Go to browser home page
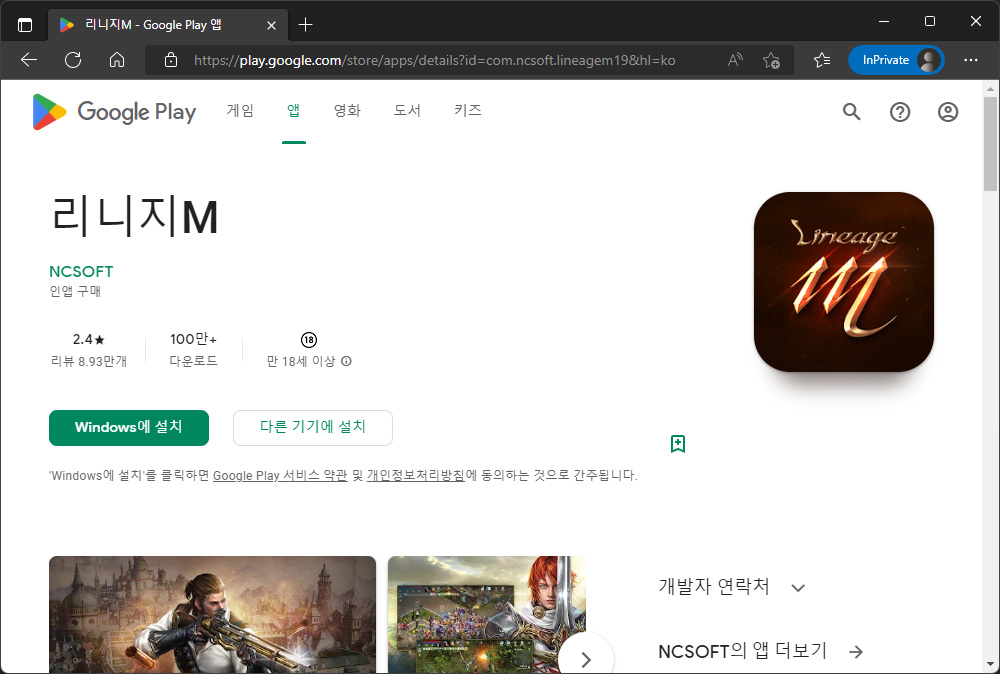The width and height of the screenshot is (1000, 674). [x=117, y=60]
